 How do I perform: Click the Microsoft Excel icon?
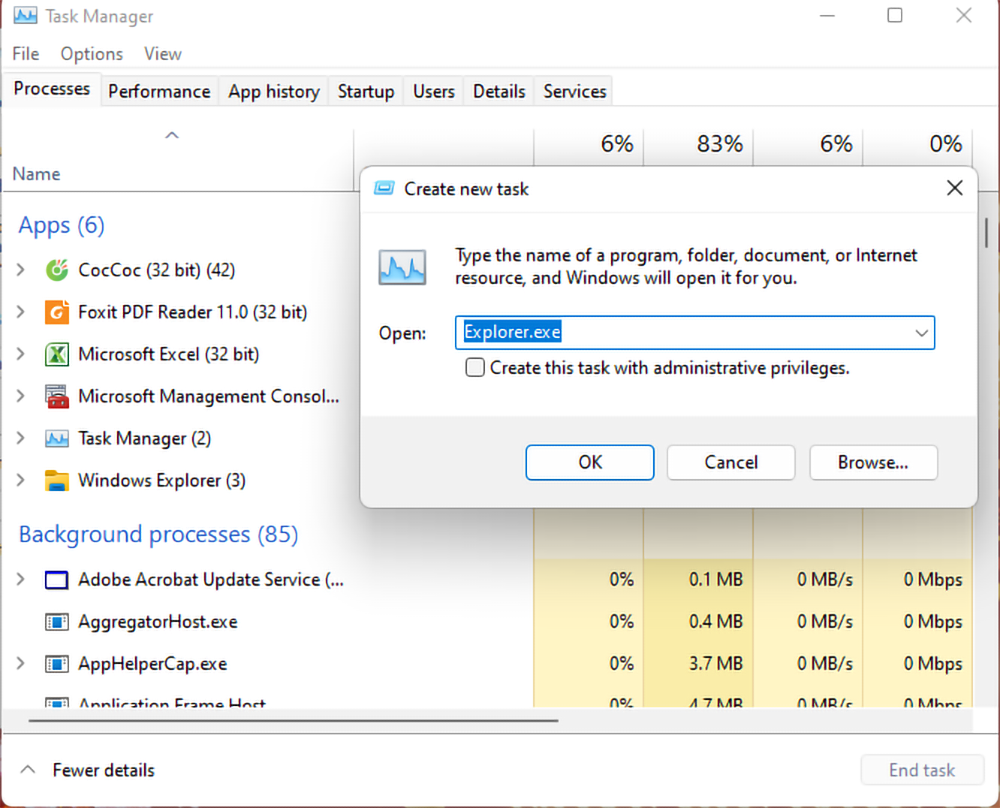(57, 355)
